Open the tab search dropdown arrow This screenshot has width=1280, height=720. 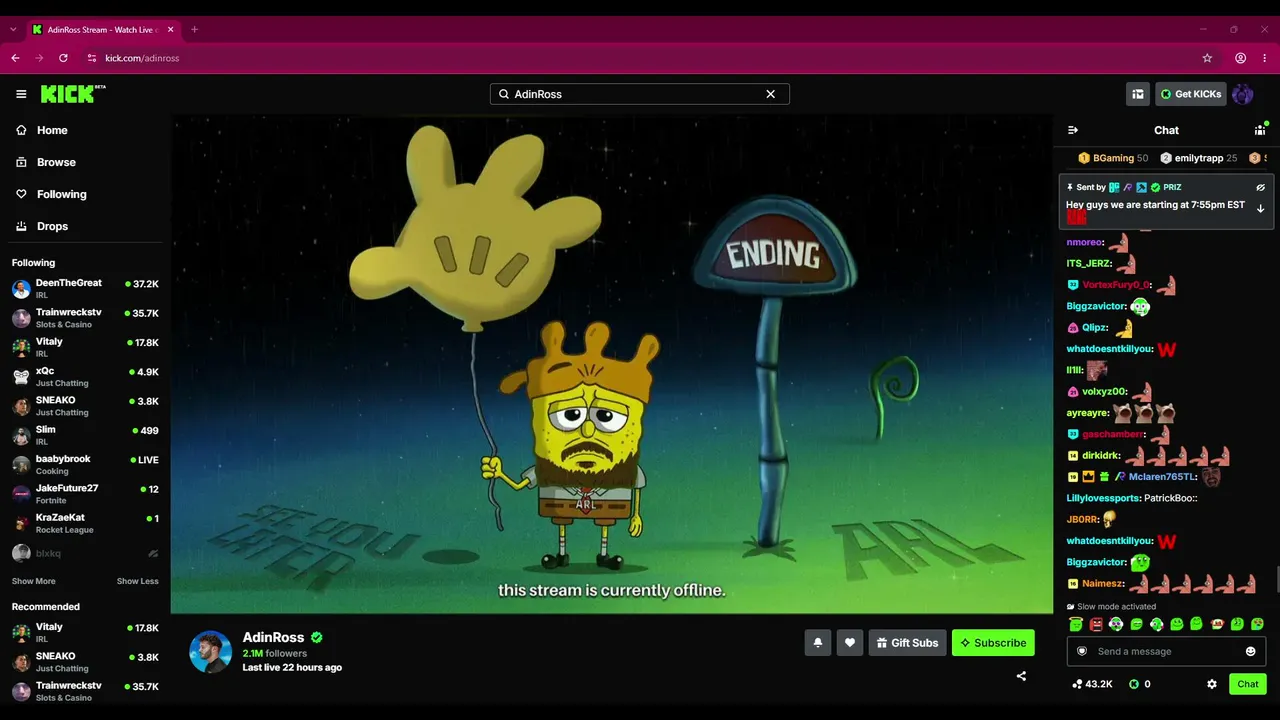pyautogui.click(x=13, y=29)
